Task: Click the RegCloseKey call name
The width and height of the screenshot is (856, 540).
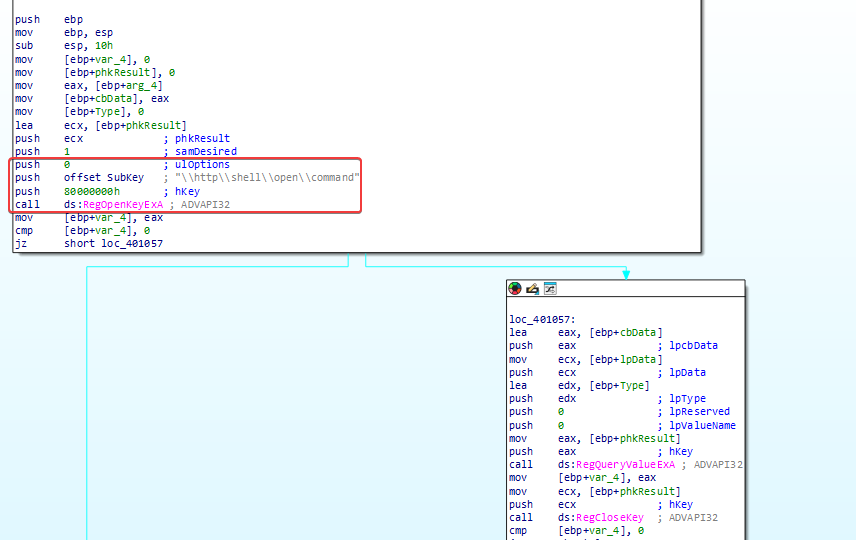Action: point(610,518)
